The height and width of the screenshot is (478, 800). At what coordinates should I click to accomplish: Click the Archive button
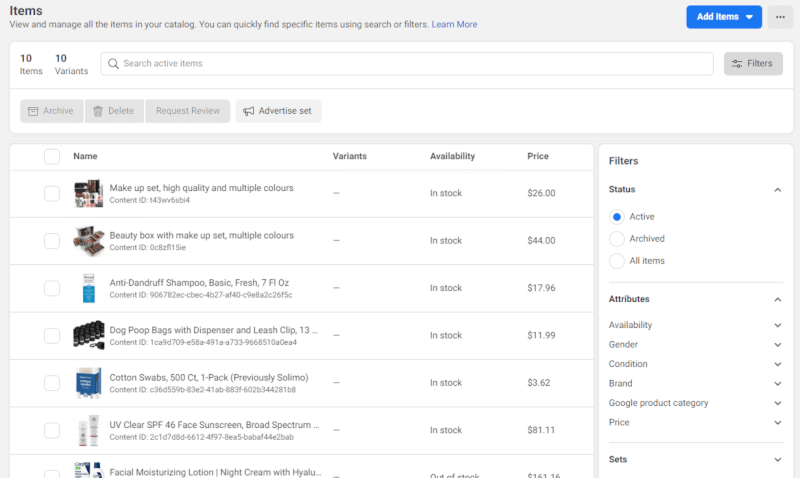tap(52, 111)
